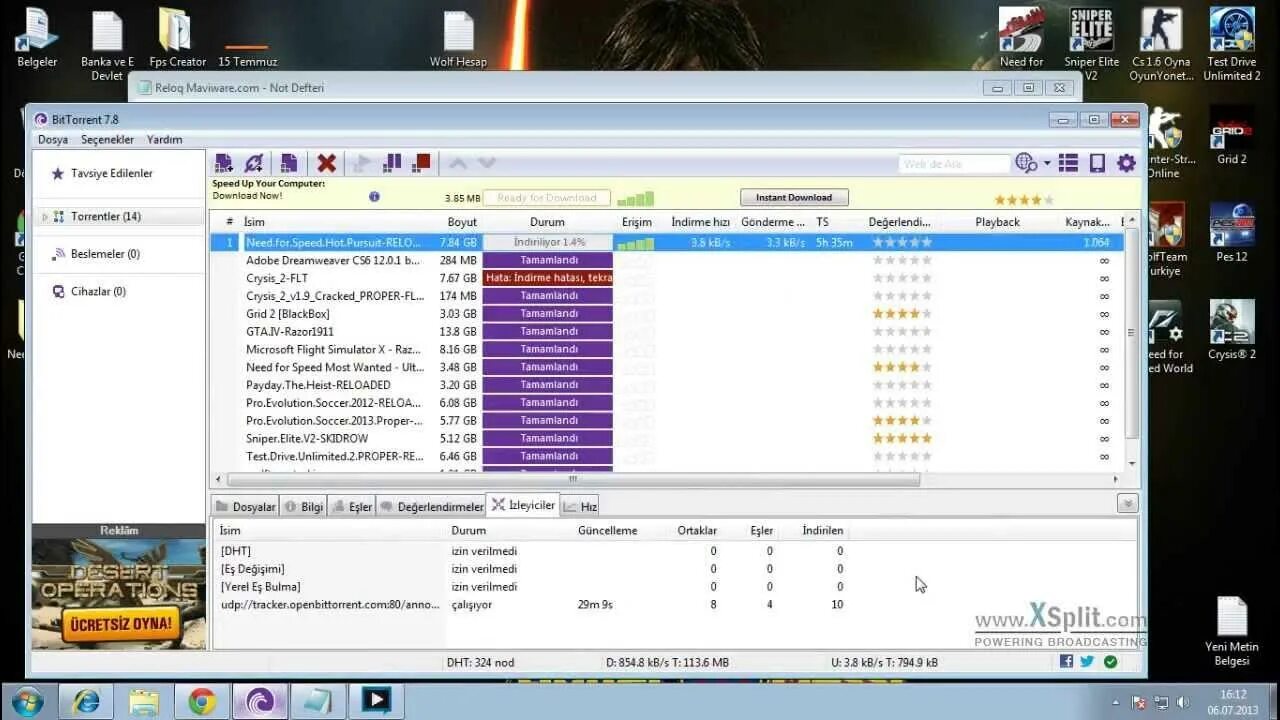1280x720 pixels.
Task: Click the Remote device toolbar icon
Action: (x=1097, y=163)
